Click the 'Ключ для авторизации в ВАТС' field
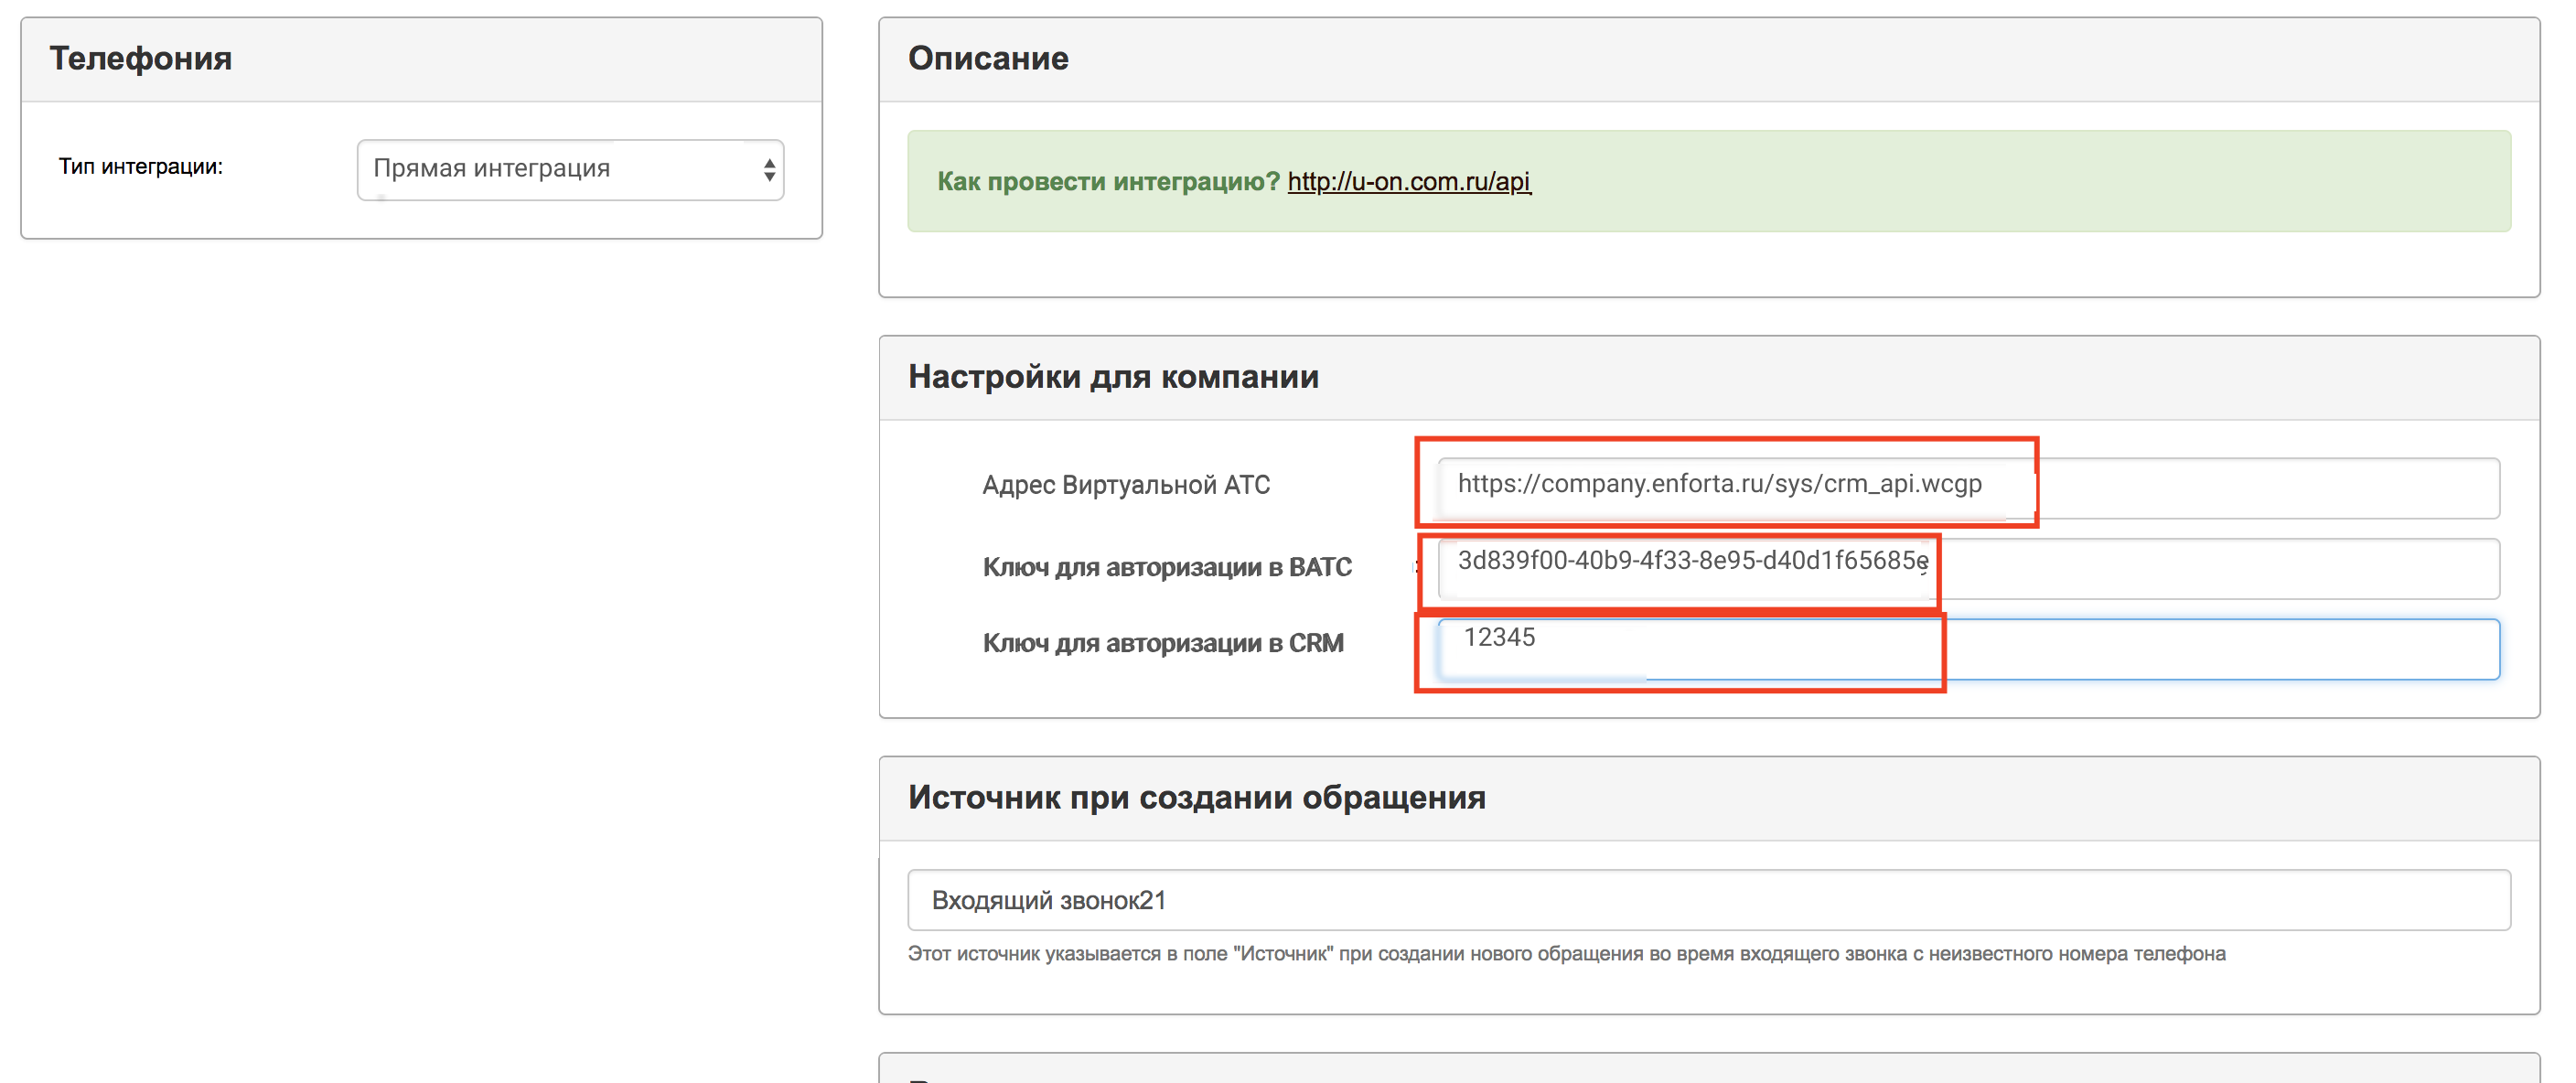The height and width of the screenshot is (1083, 2576). coord(1968,568)
